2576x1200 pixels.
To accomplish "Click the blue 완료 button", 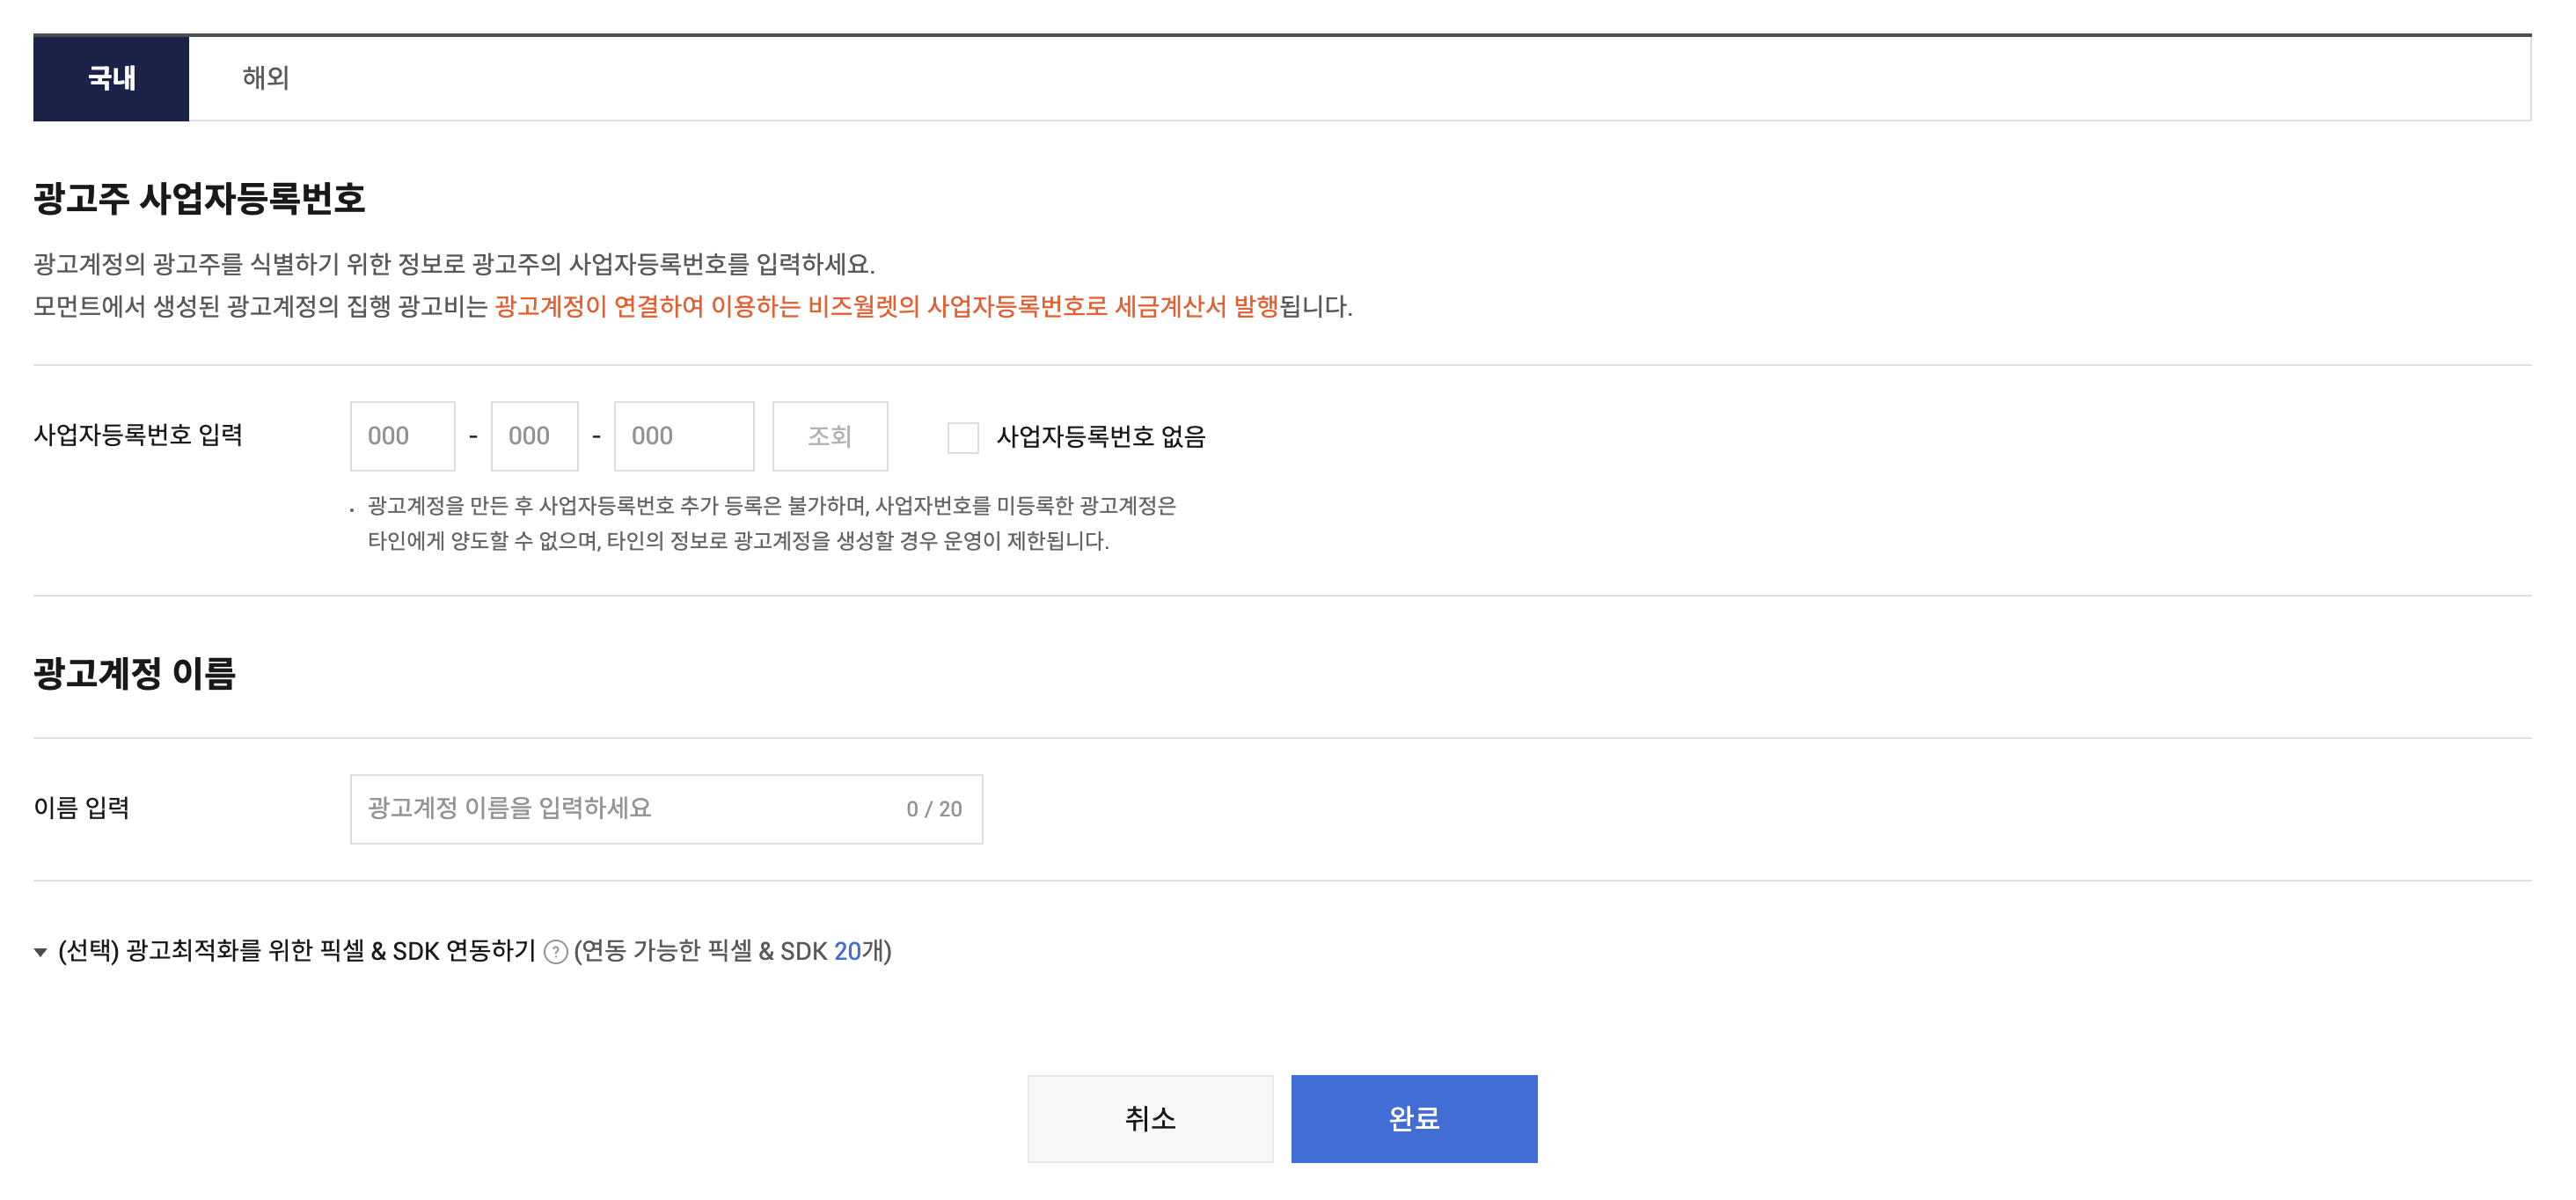I will coord(1413,1118).
